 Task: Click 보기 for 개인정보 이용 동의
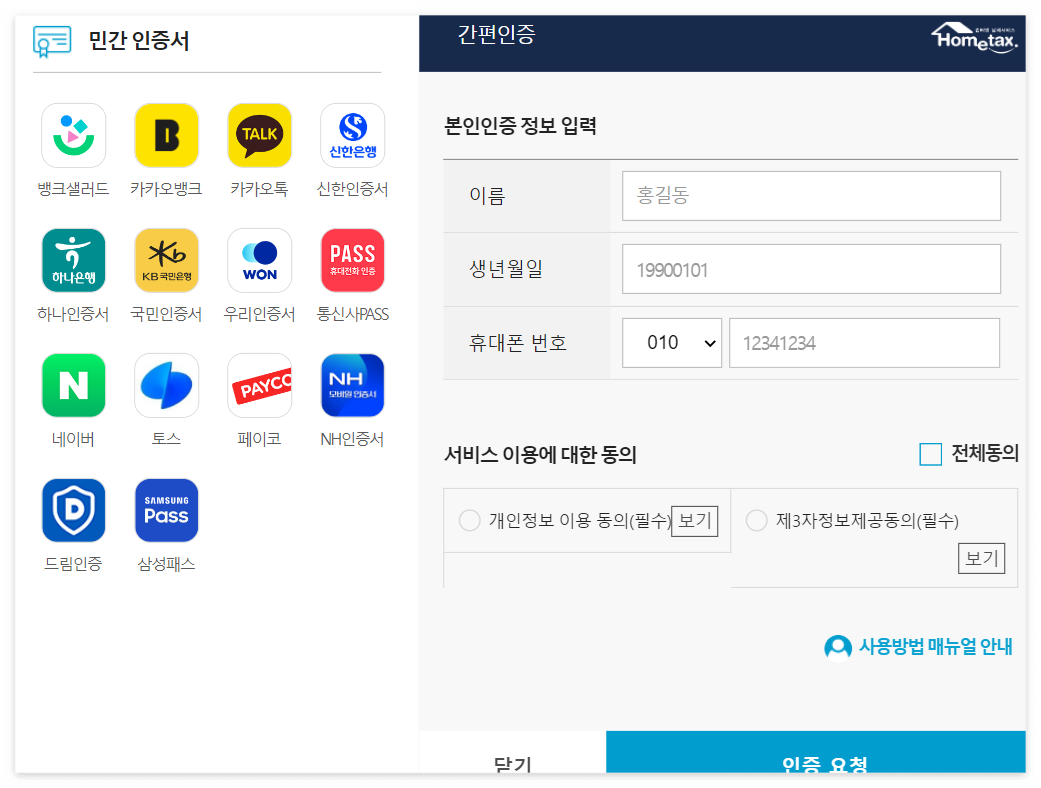(694, 520)
